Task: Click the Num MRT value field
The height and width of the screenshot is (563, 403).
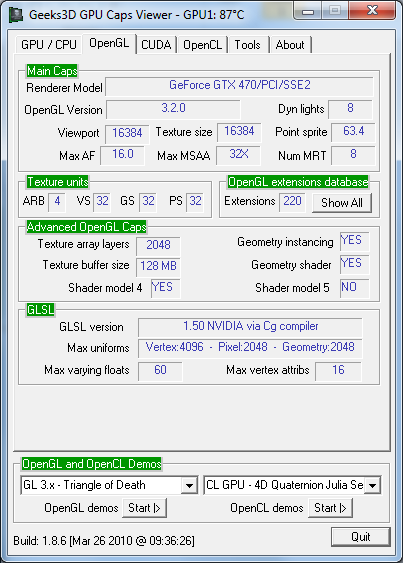Action: point(353,155)
